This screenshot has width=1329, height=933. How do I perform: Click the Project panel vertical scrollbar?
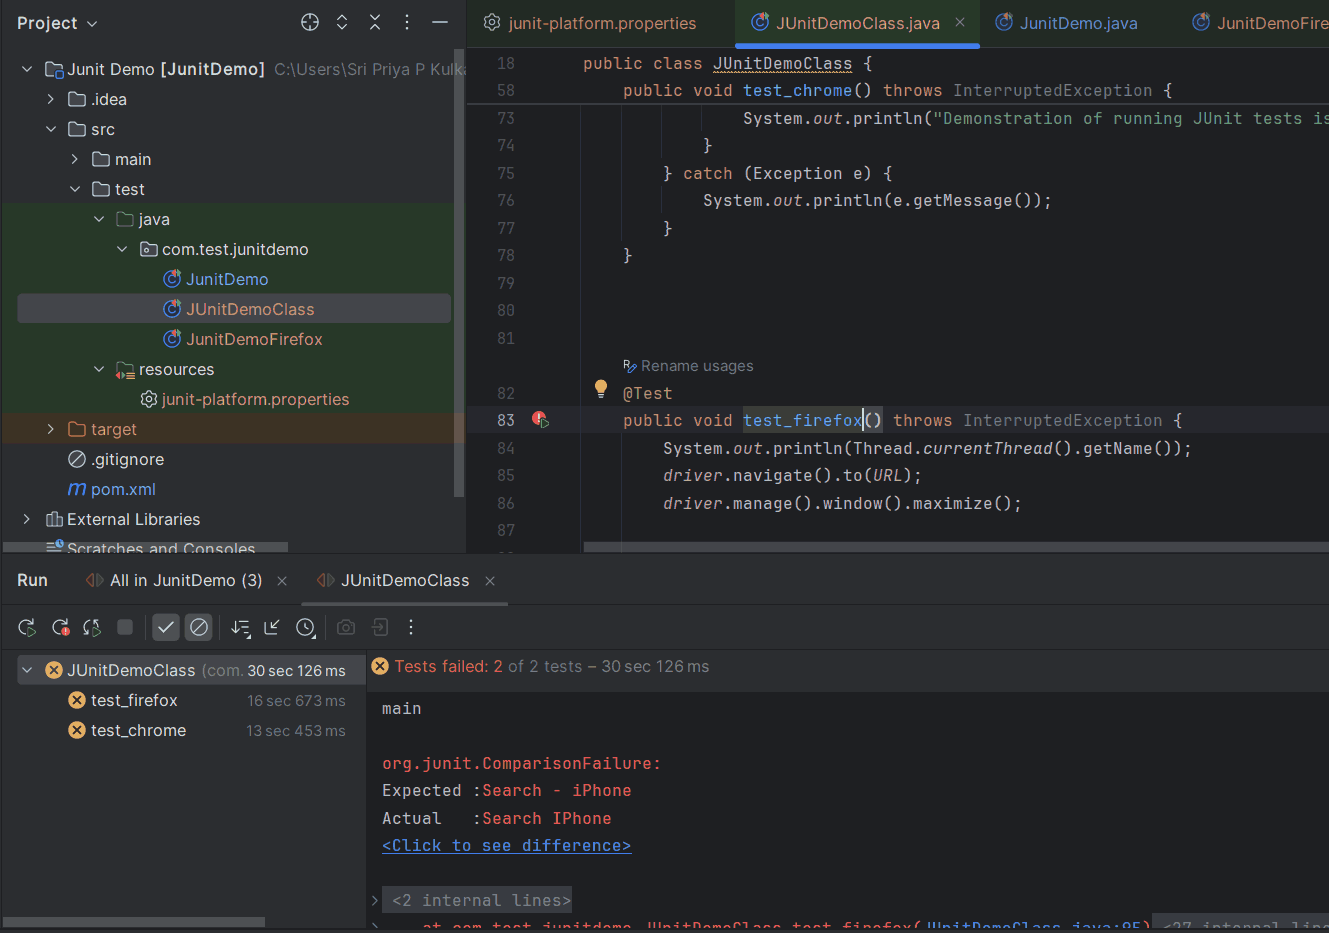coord(459,272)
